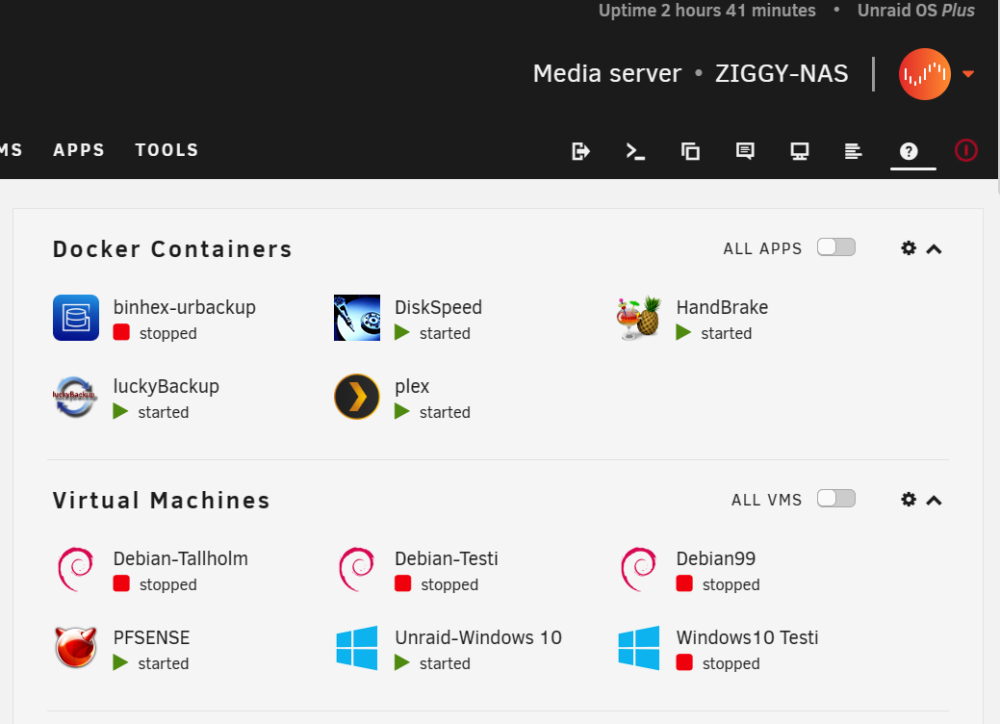1000x724 pixels.
Task: Open the feedback speech bubble icon
Action: [745, 151]
